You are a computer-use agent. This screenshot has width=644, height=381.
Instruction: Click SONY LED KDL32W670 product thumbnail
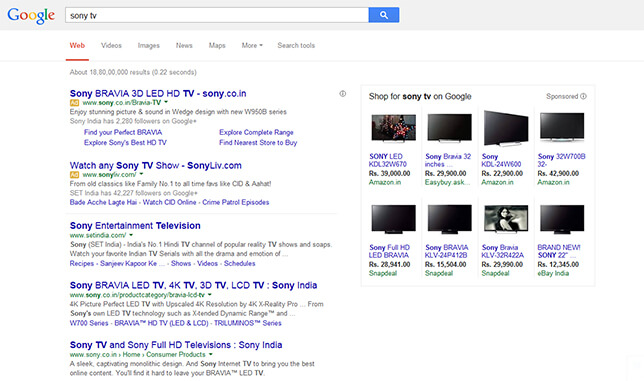(393, 128)
